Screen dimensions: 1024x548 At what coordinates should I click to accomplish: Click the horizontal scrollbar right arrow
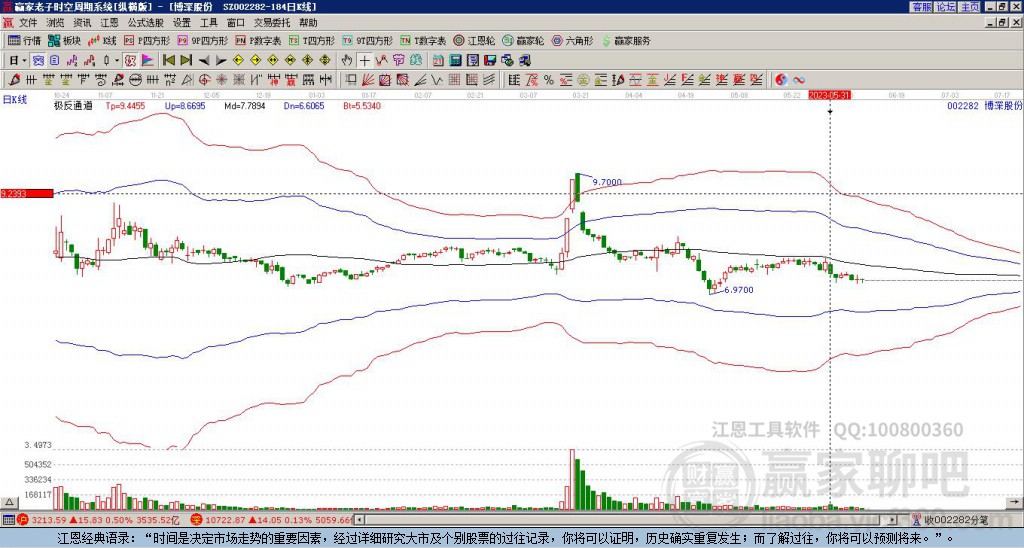click(893, 520)
